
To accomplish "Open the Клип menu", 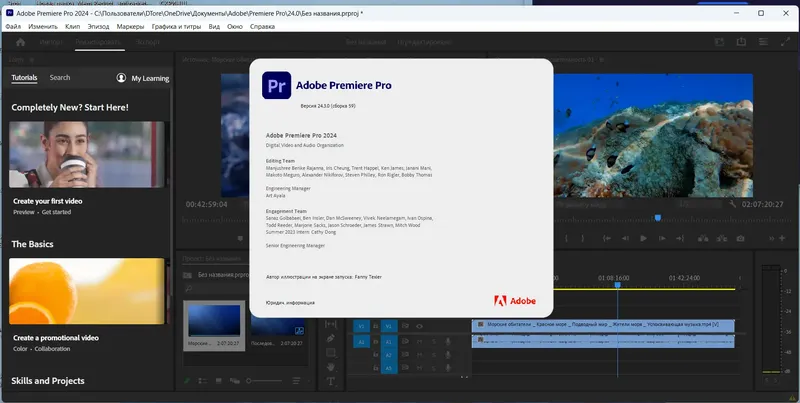I will click(72, 27).
